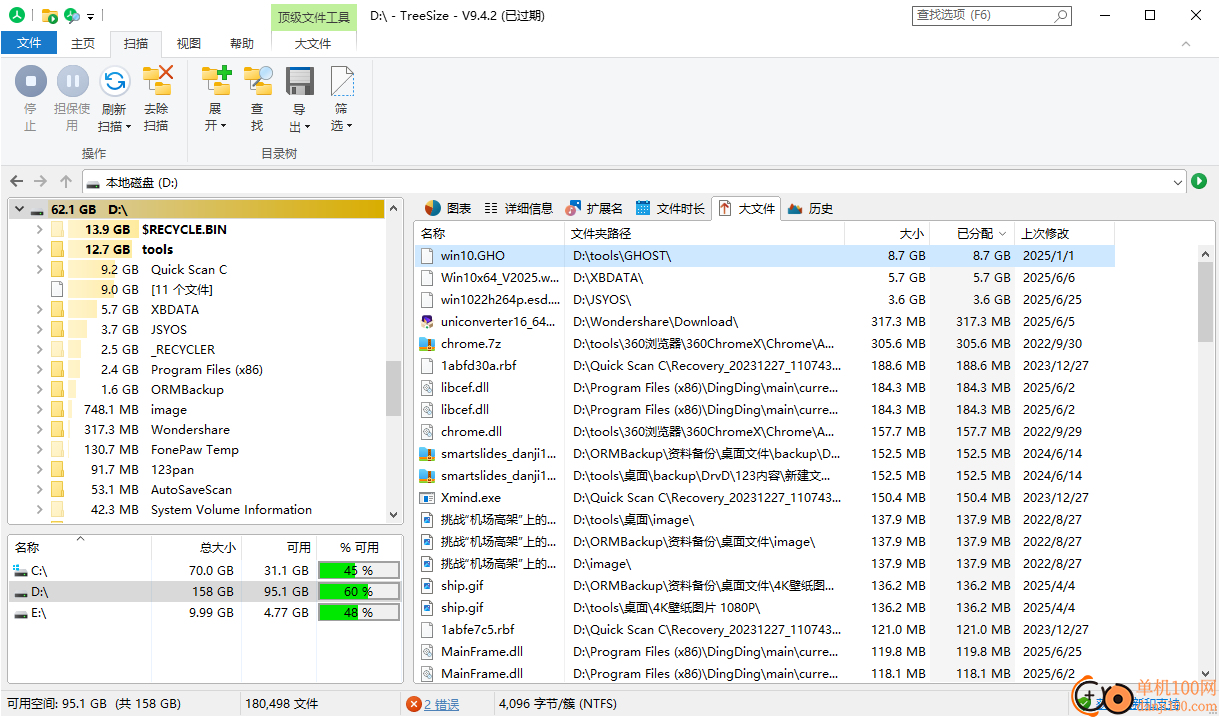Click the chrome.7z archive icon

pos(427,344)
